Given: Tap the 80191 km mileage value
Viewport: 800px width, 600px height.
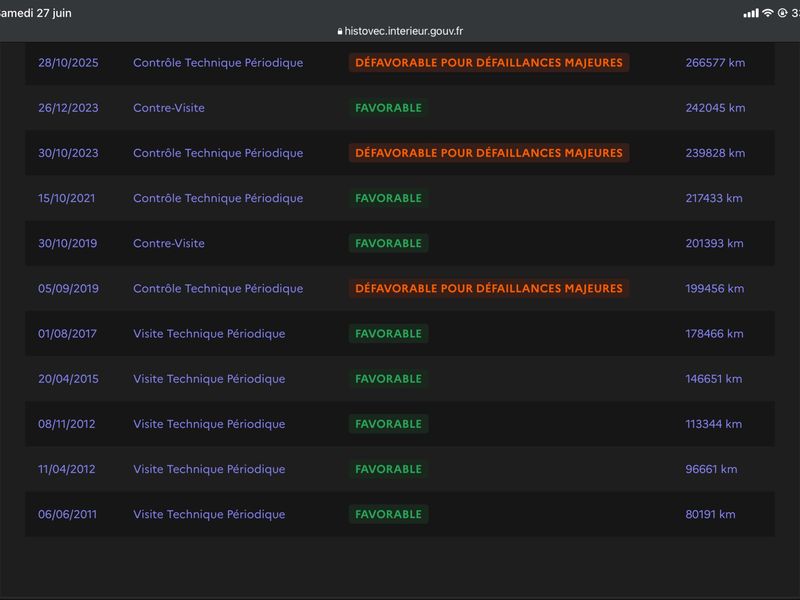Looking at the screenshot, I should 710,514.
